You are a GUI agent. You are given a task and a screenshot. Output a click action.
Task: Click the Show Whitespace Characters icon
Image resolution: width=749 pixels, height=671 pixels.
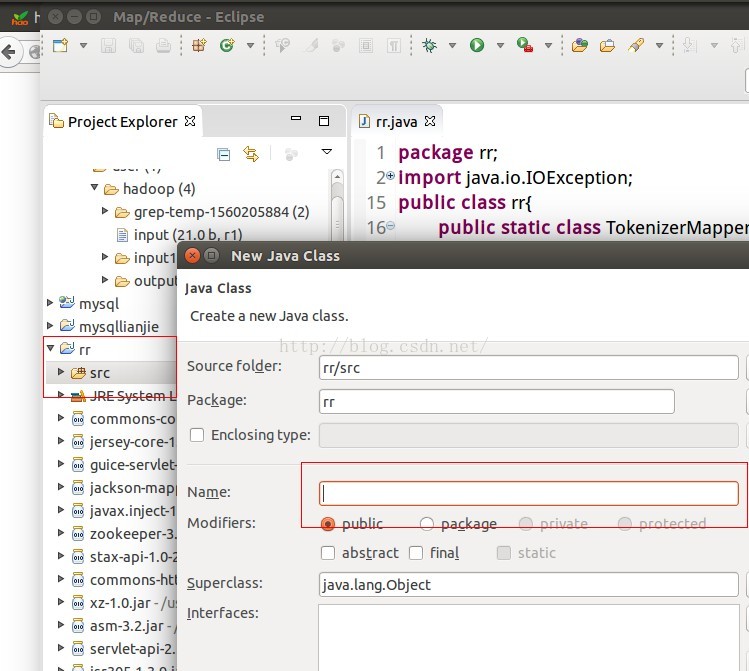pos(394,45)
